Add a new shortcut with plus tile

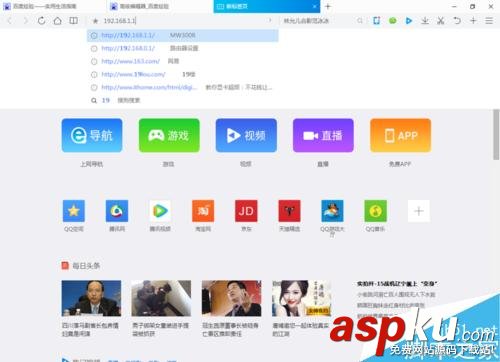(x=419, y=211)
